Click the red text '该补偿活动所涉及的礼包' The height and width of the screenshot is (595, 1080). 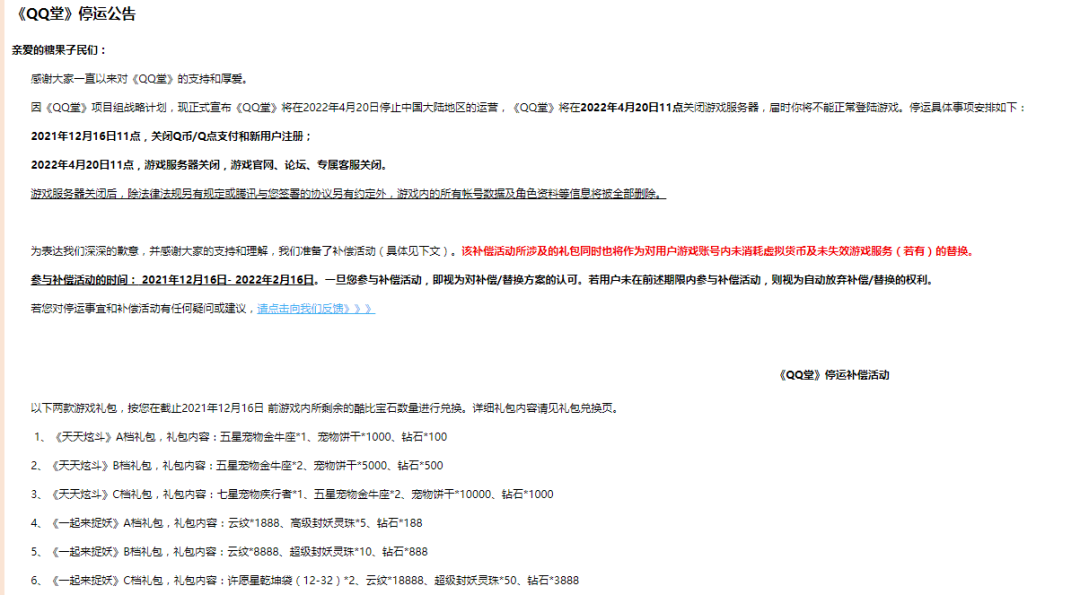pos(718,251)
